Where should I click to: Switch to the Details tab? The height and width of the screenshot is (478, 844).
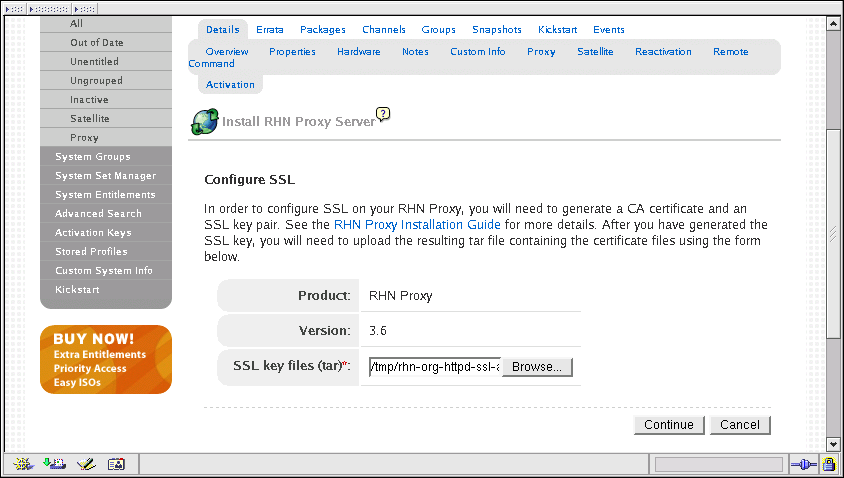tap(222, 30)
